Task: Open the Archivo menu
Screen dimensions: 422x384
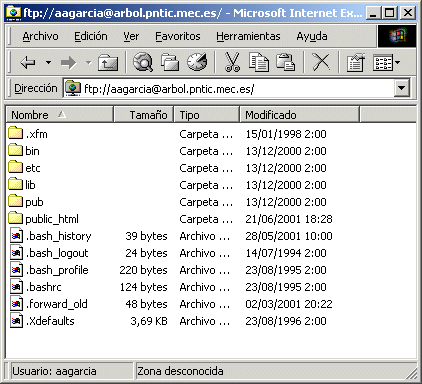Action: [40, 36]
